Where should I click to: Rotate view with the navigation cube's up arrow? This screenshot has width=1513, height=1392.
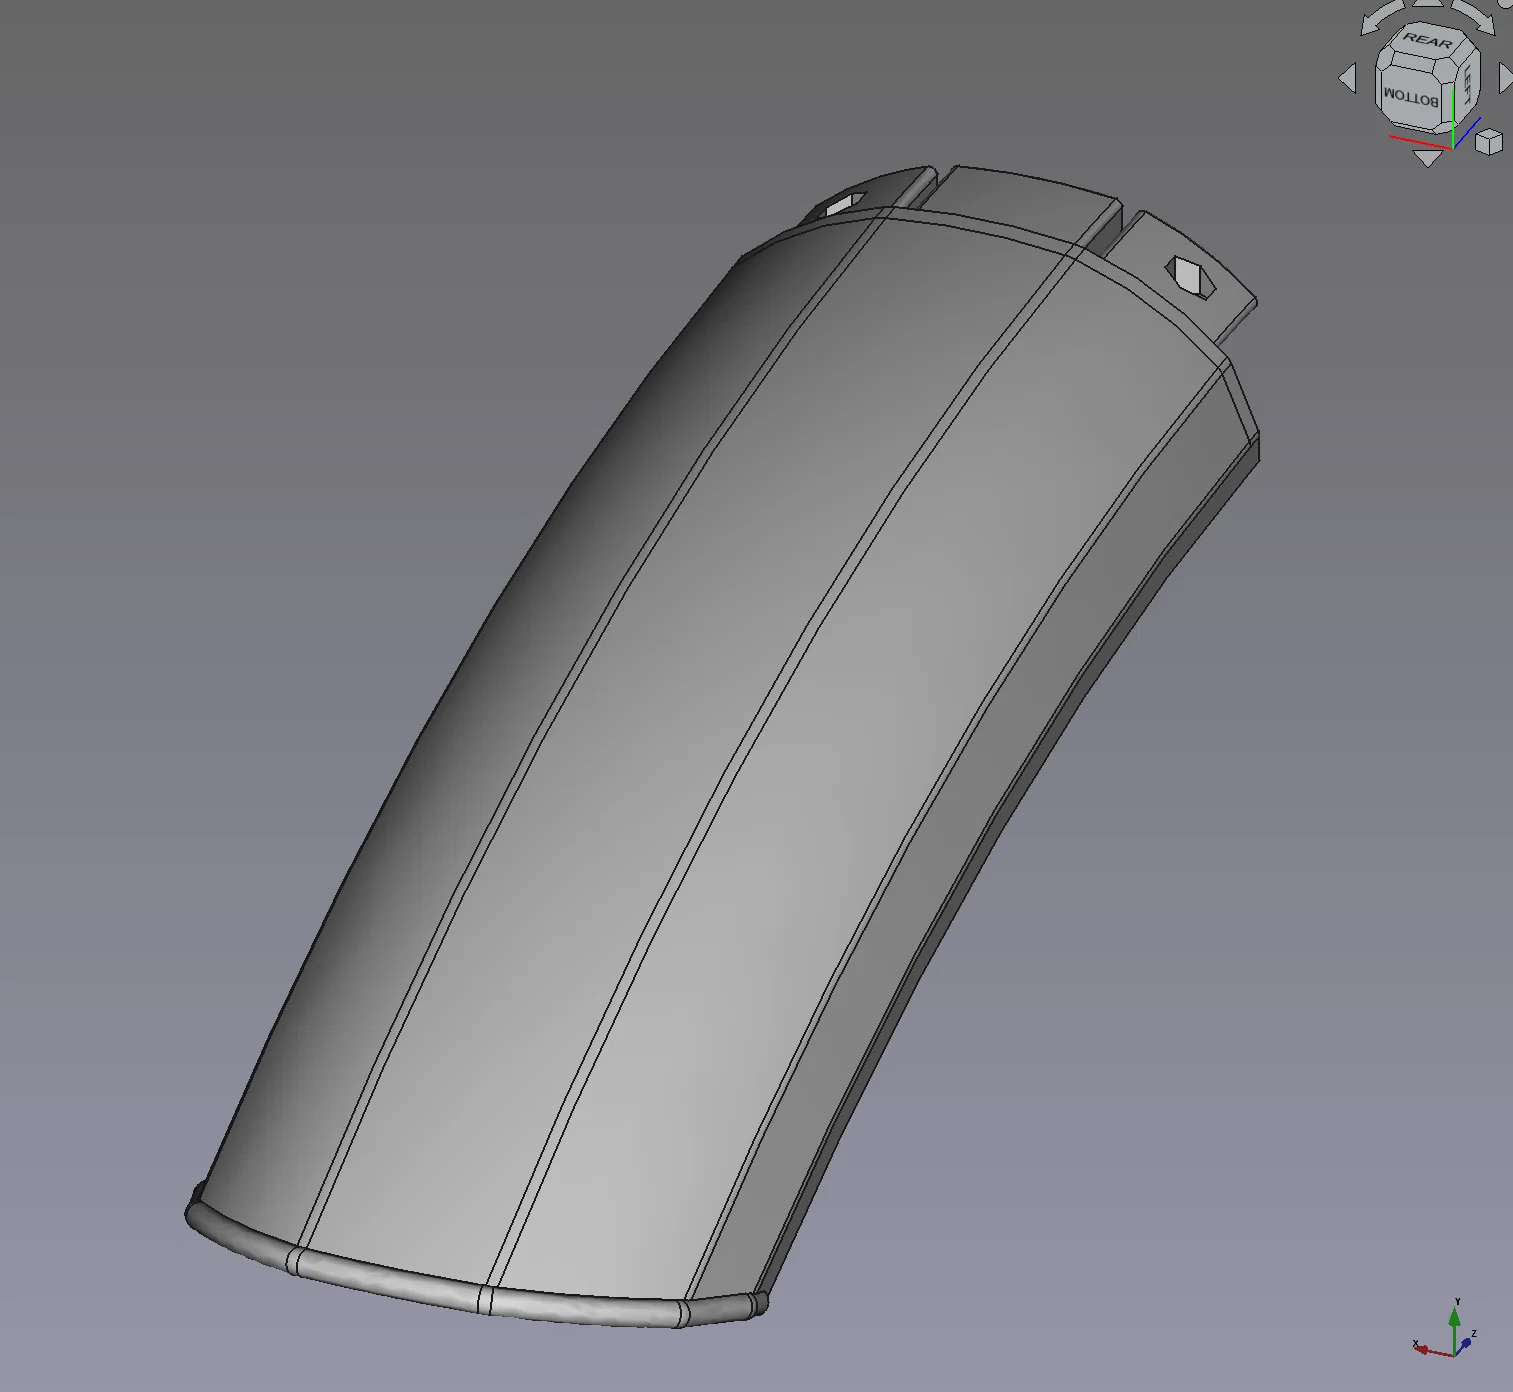[x=1428, y=5]
